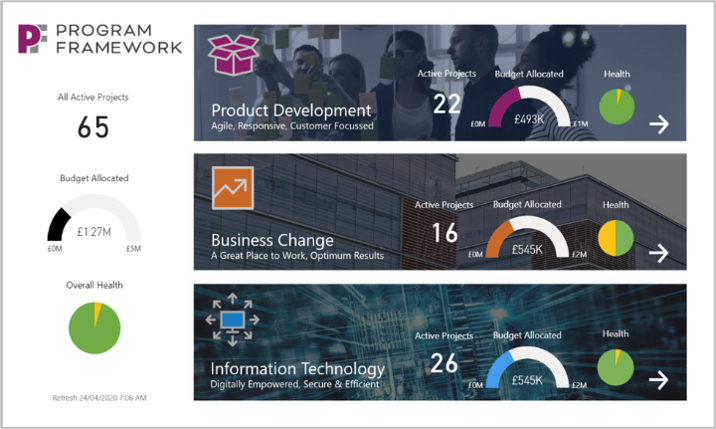Open the Information Technology title link
The height and width of the screenshot is (429, 716).
(x=297, y=369)
